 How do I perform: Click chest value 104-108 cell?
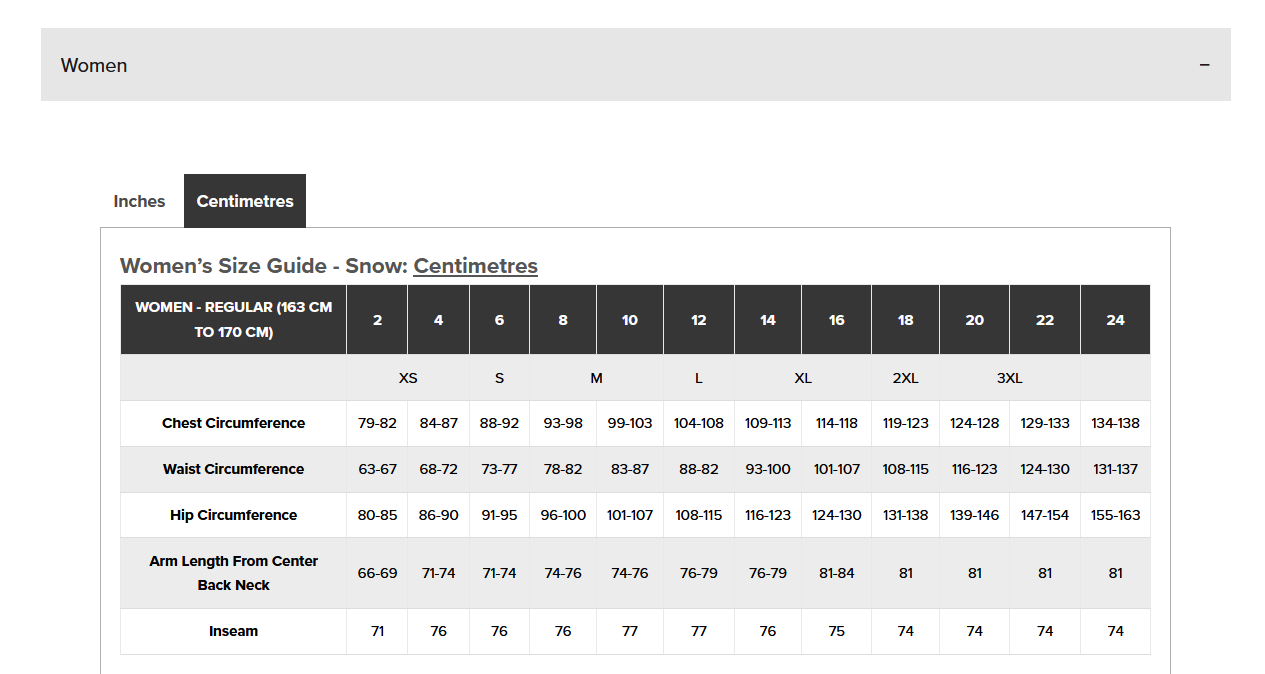tap(698, 423)
